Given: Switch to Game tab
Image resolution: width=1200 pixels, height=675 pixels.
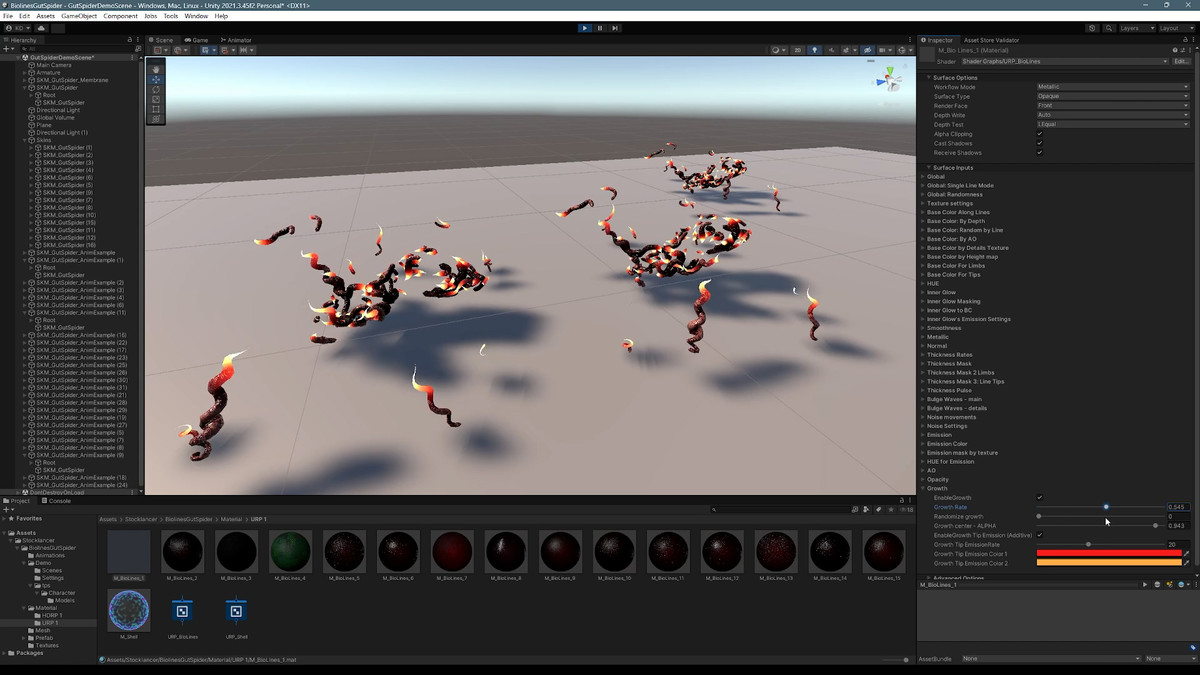Looking at the screenshot, I should pyautogui.click(x=197, y=40).
